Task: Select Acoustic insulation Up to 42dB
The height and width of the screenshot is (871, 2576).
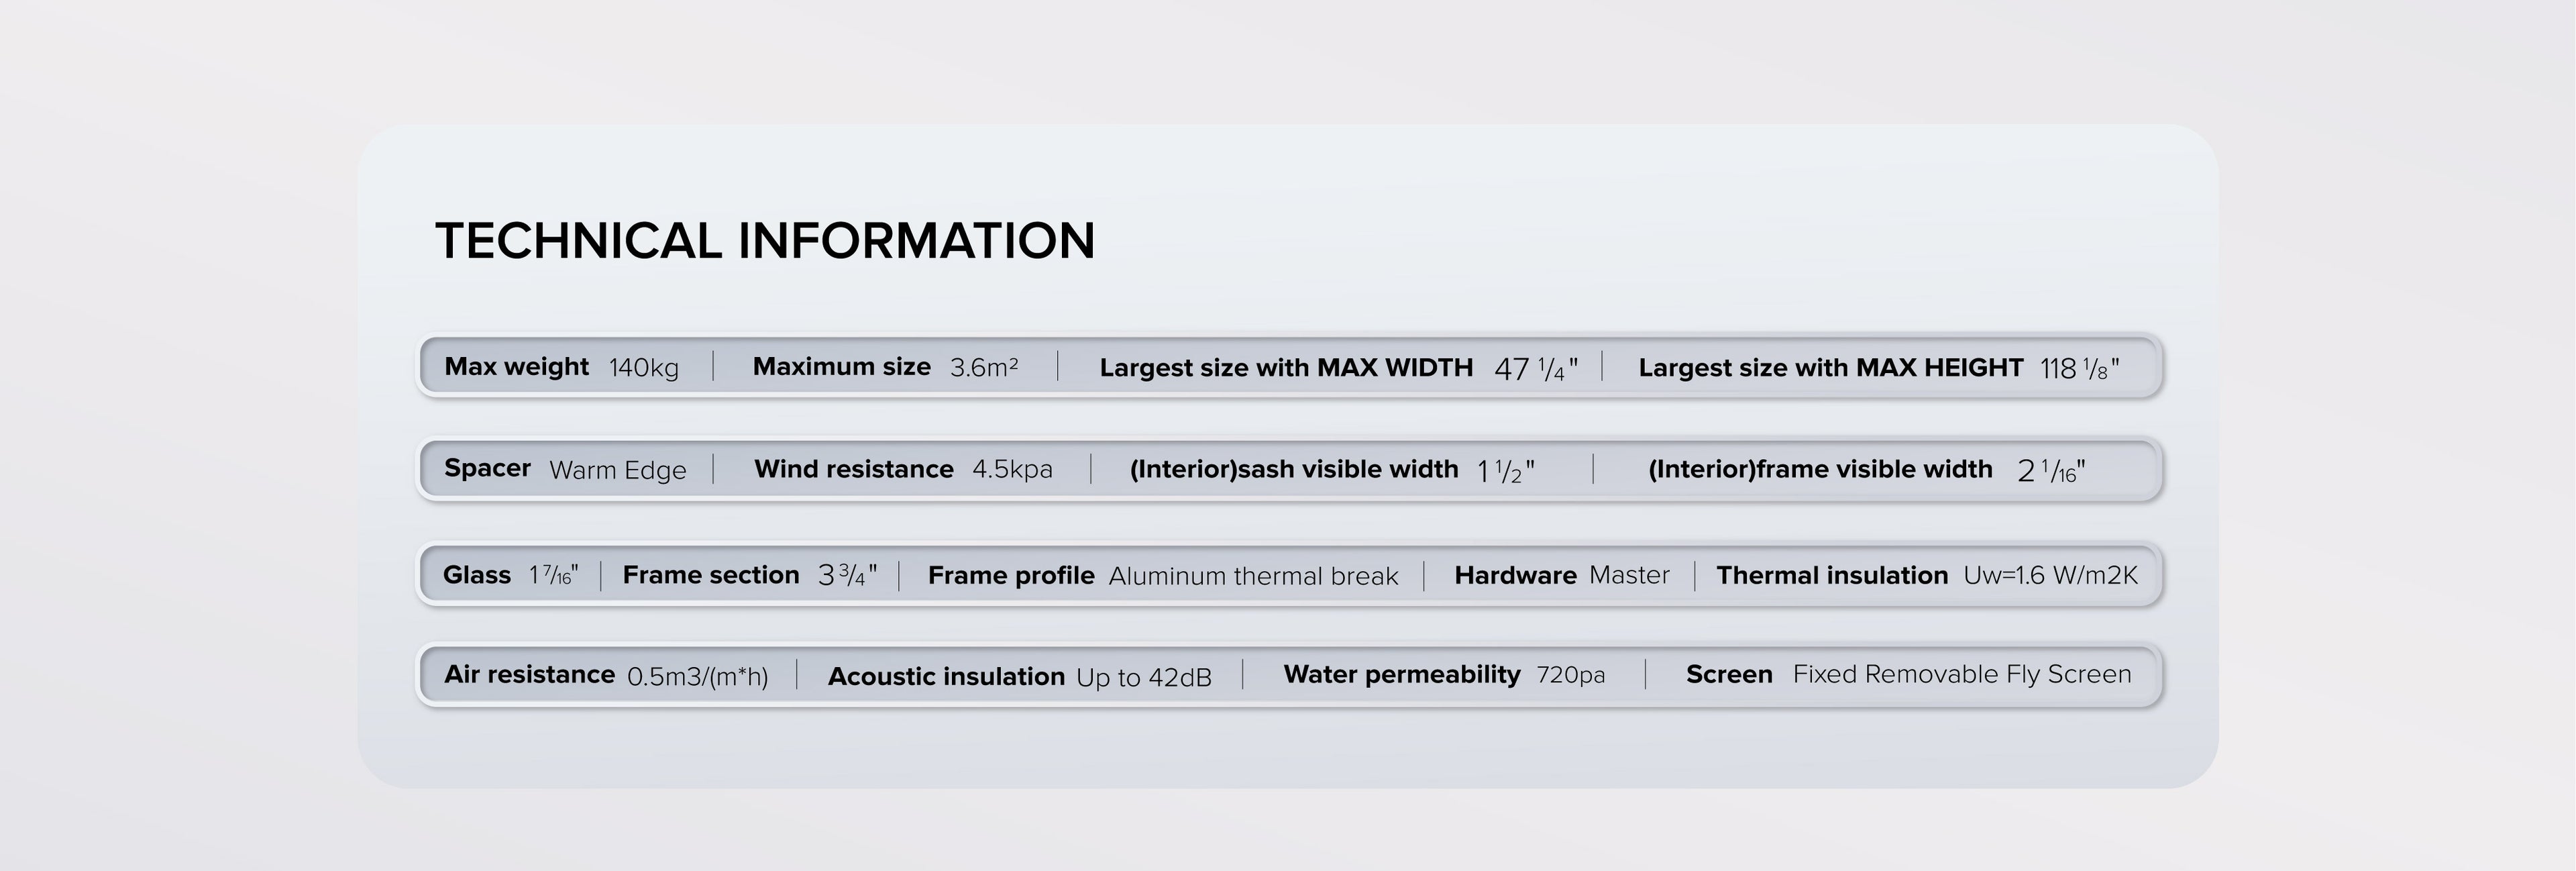Action: [1019, 677]
